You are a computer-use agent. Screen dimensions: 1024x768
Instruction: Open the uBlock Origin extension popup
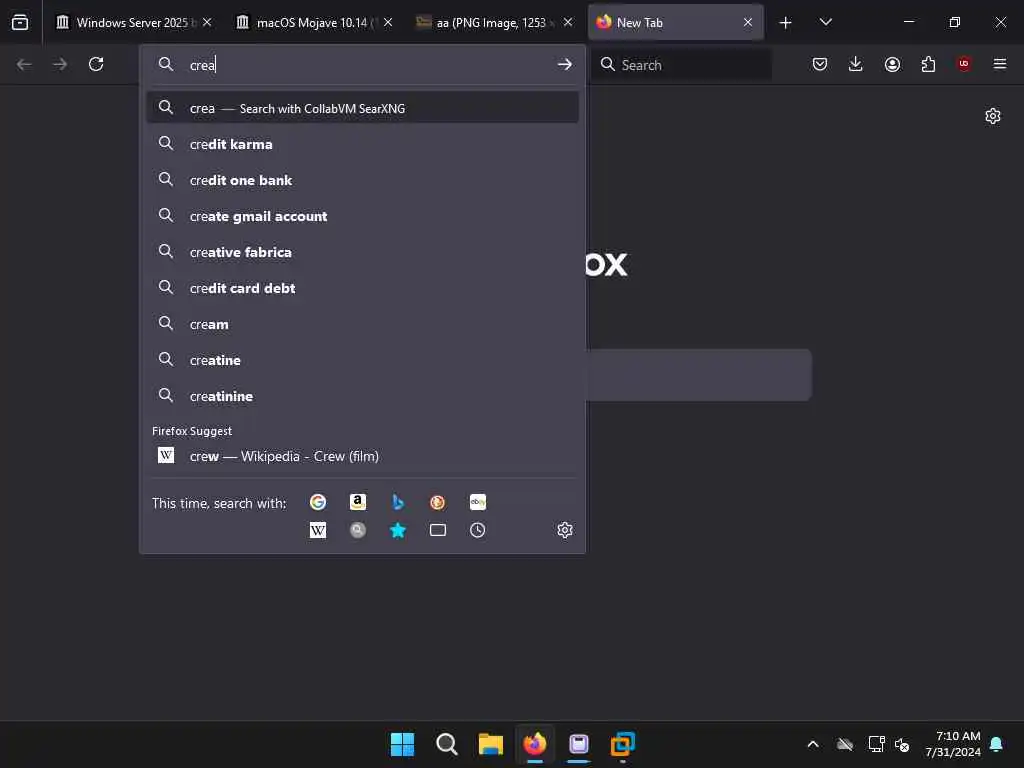point(964,64)
